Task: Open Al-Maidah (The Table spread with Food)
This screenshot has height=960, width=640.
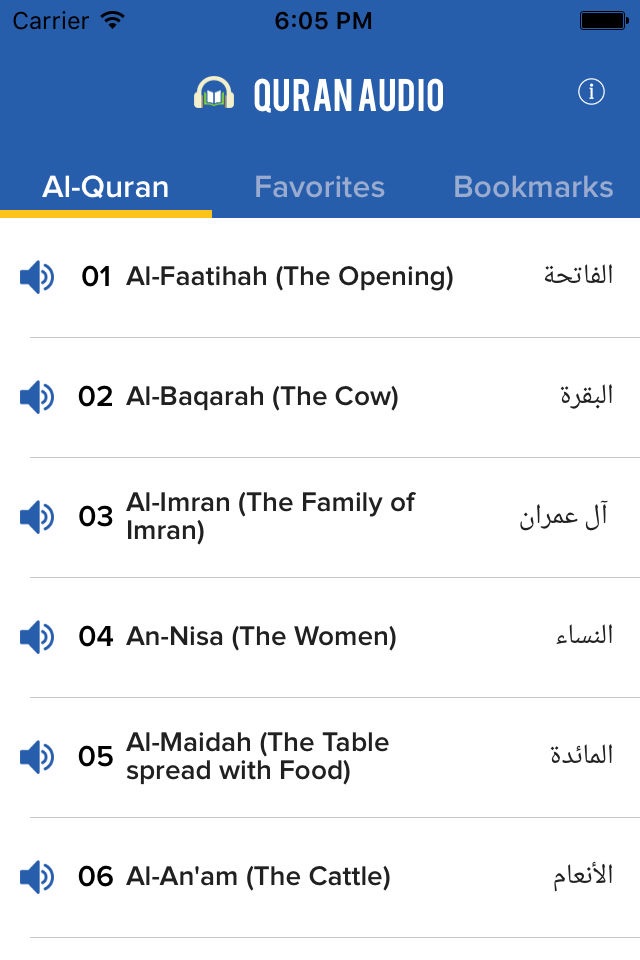Action: point(320,757)
